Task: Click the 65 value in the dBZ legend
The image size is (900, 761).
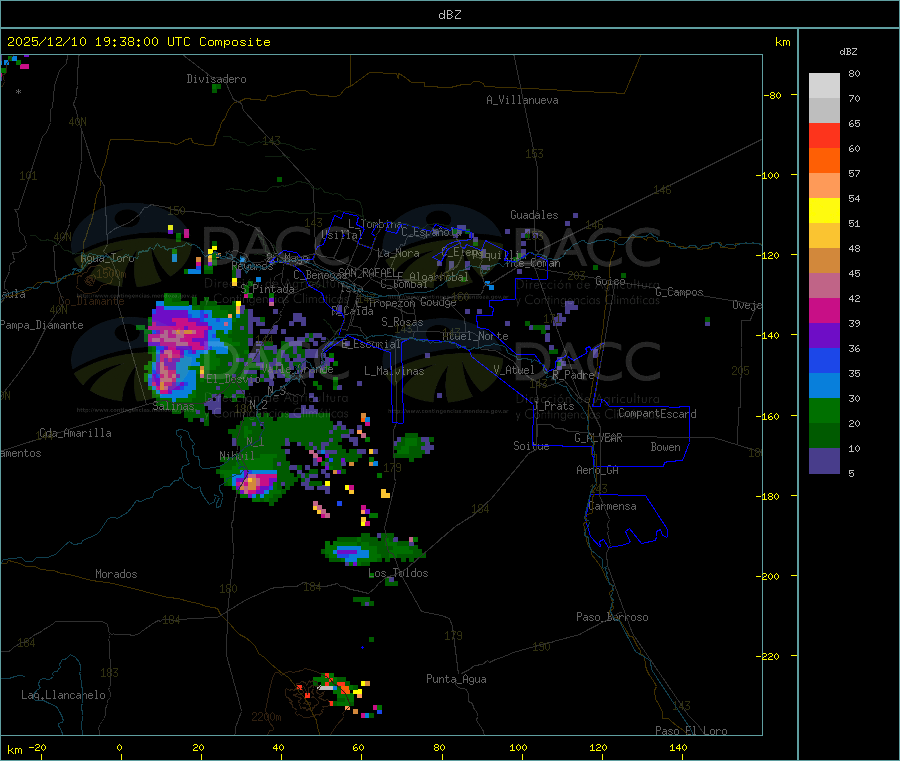Action: tap(854, 124)
